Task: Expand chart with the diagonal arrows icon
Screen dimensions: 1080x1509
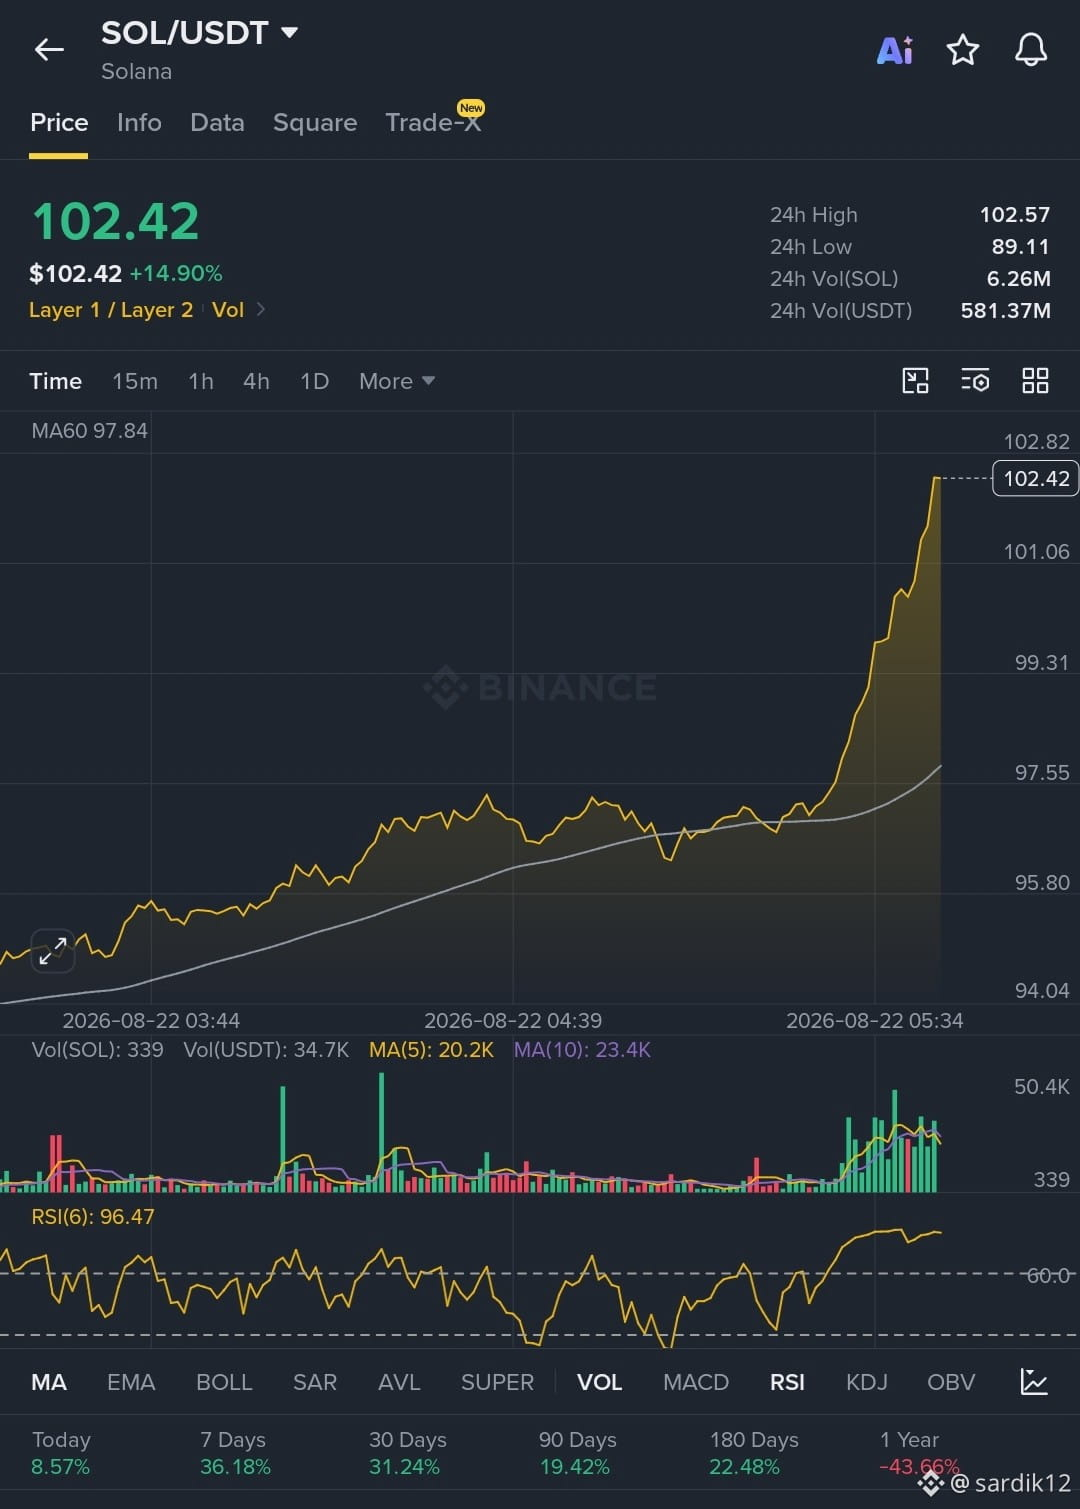Action: click(x=53, y=951)
